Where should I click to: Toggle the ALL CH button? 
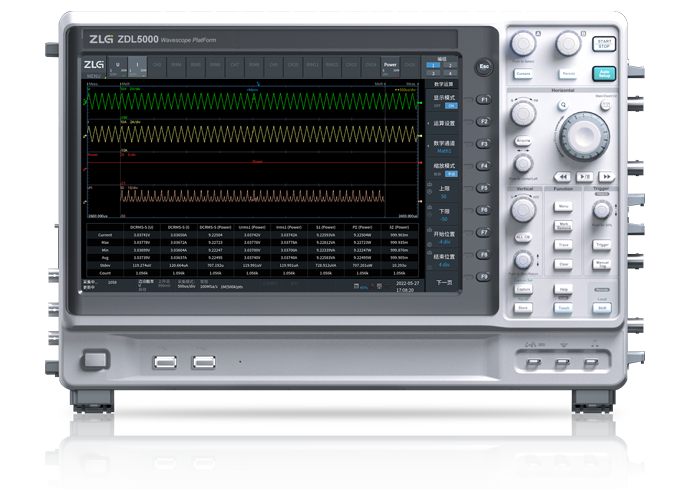521,236
